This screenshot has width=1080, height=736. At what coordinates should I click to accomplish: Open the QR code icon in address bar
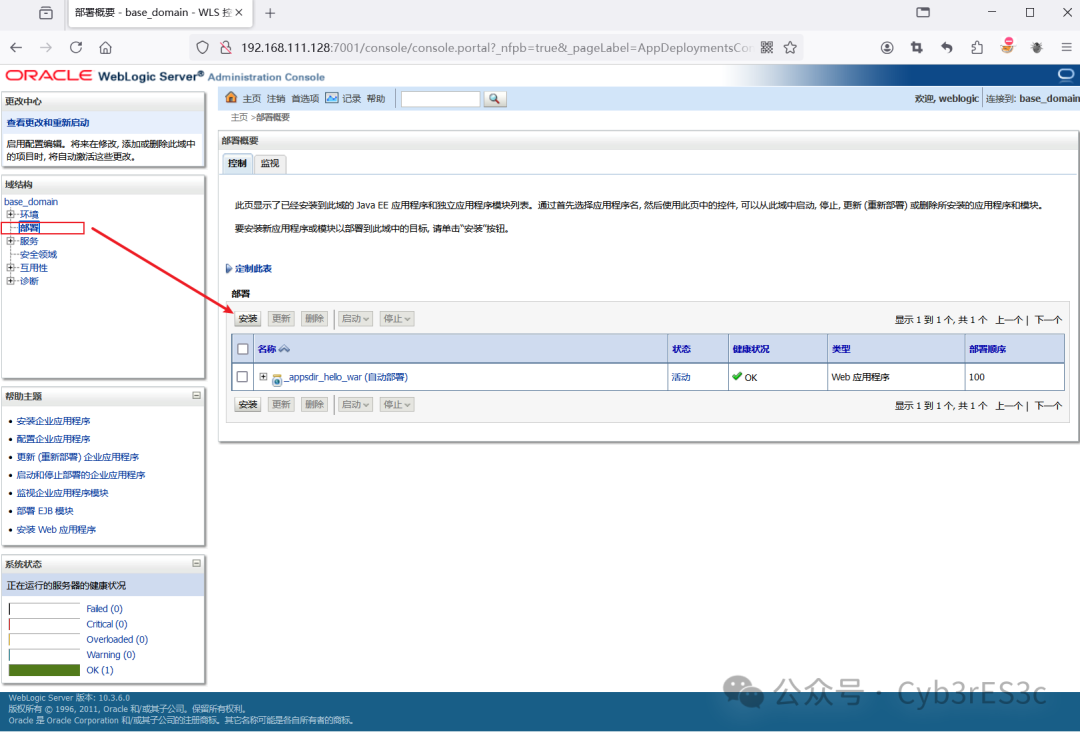(x=767, y=48)
